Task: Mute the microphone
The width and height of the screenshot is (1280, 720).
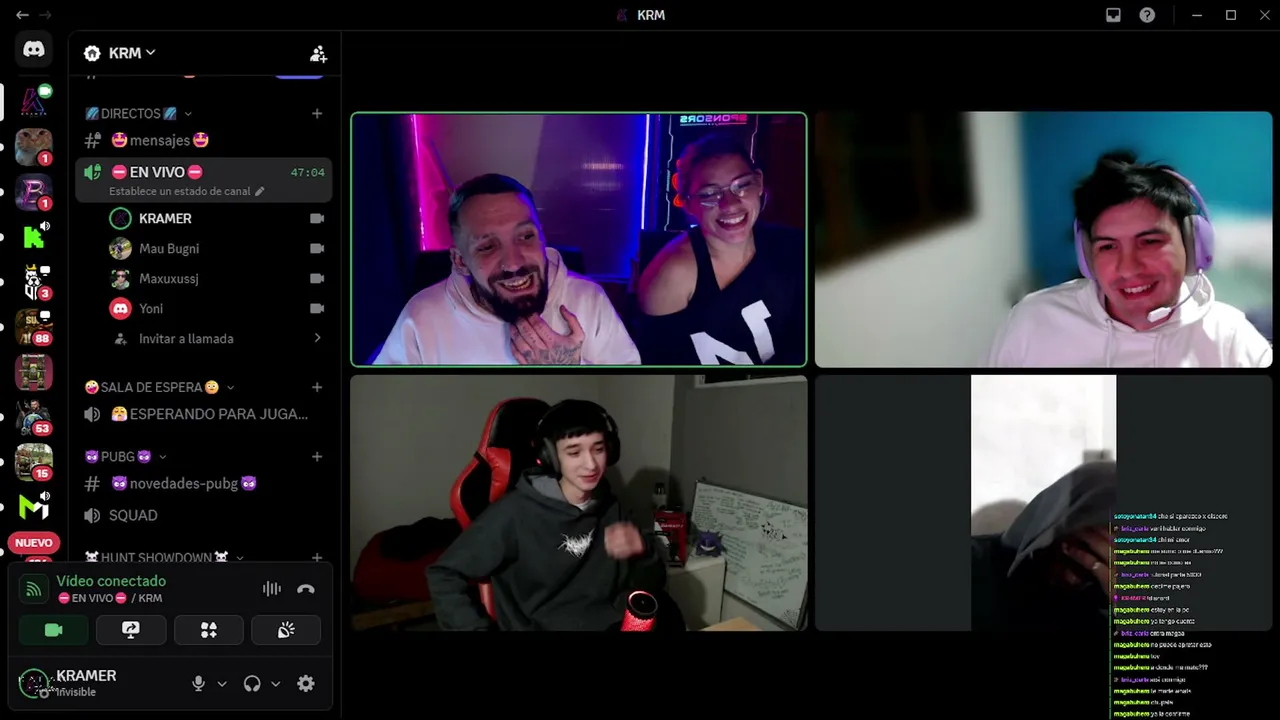Action: tap(198, 683)
